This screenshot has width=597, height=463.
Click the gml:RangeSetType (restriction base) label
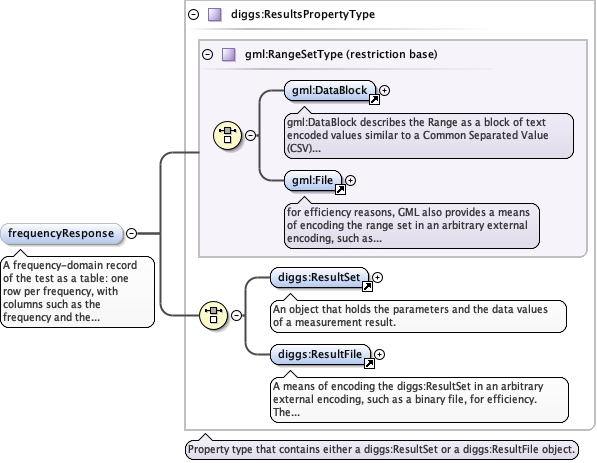pos(341,54)
